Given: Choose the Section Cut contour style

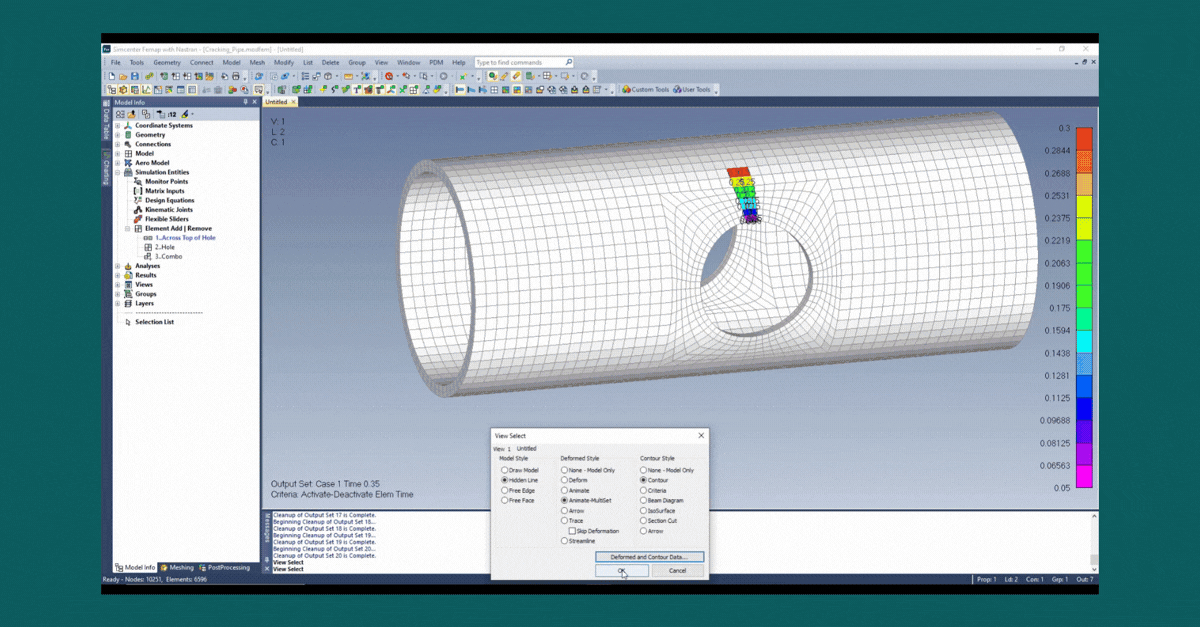Looking at the screenshot, I should point(645,521).
